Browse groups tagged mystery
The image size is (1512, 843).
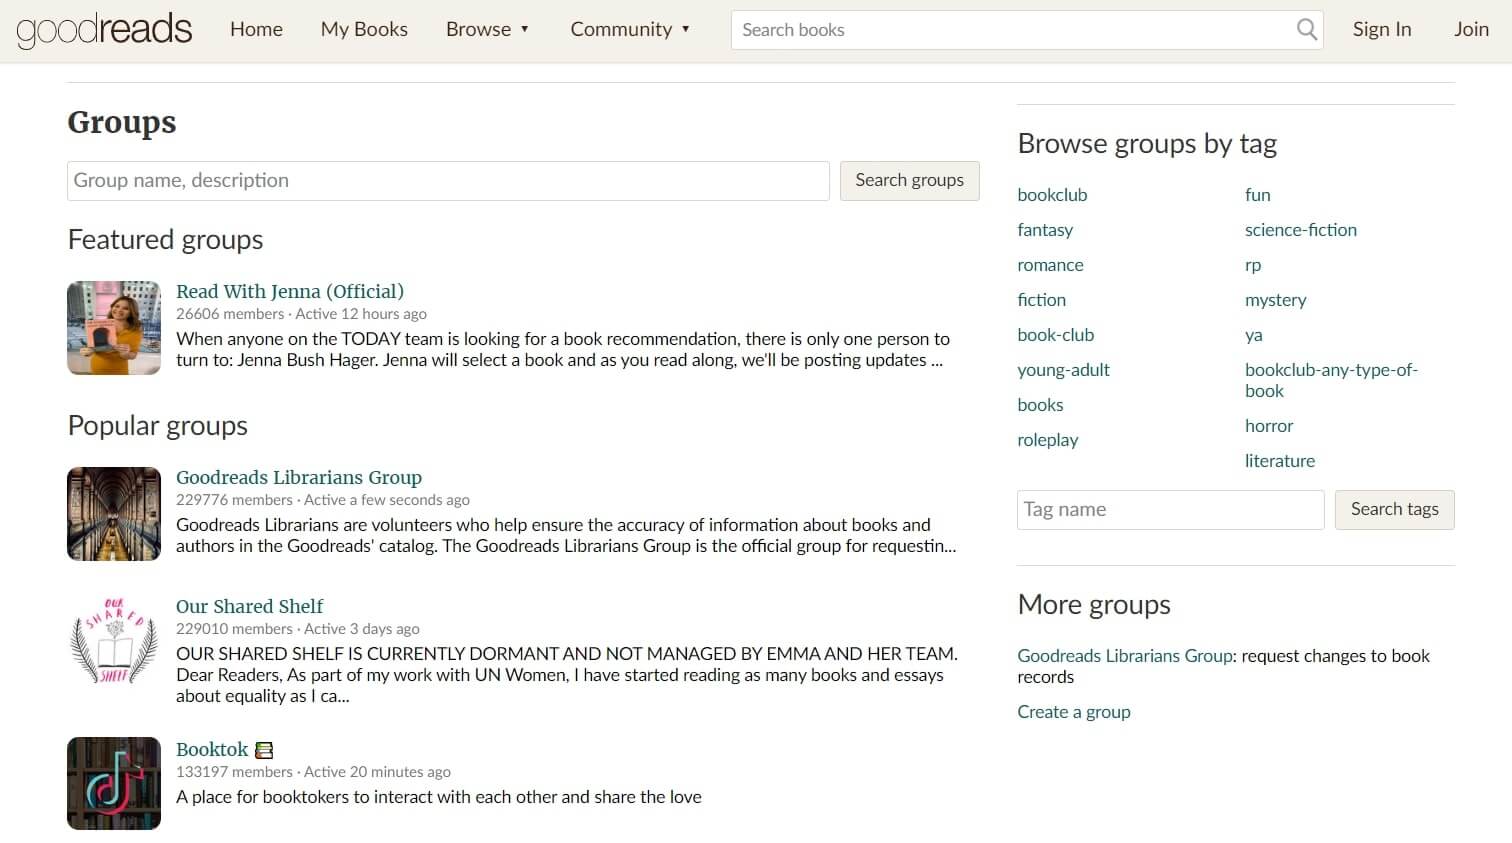click(x=1276, y=300)
